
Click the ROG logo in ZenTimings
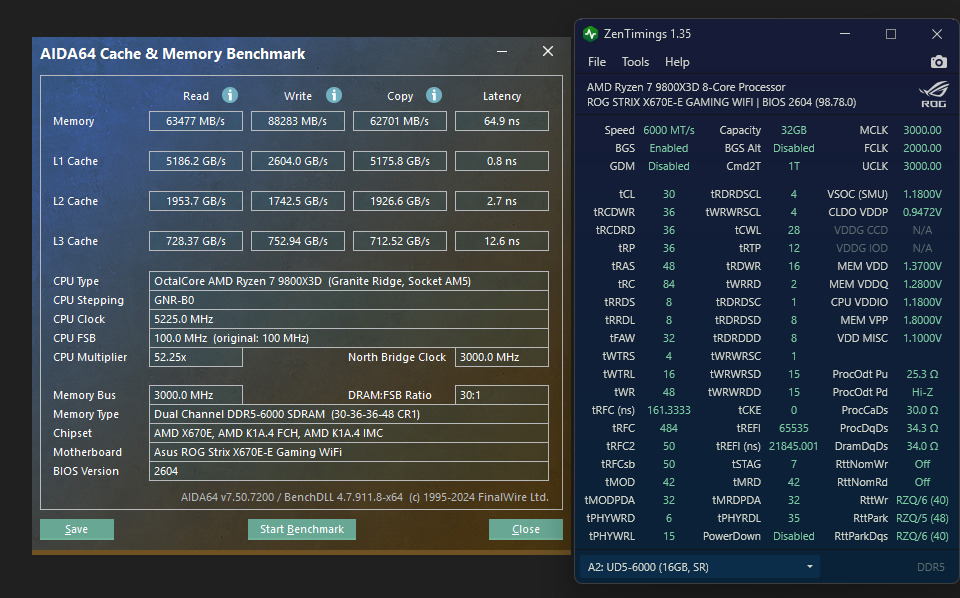[934, 95]
